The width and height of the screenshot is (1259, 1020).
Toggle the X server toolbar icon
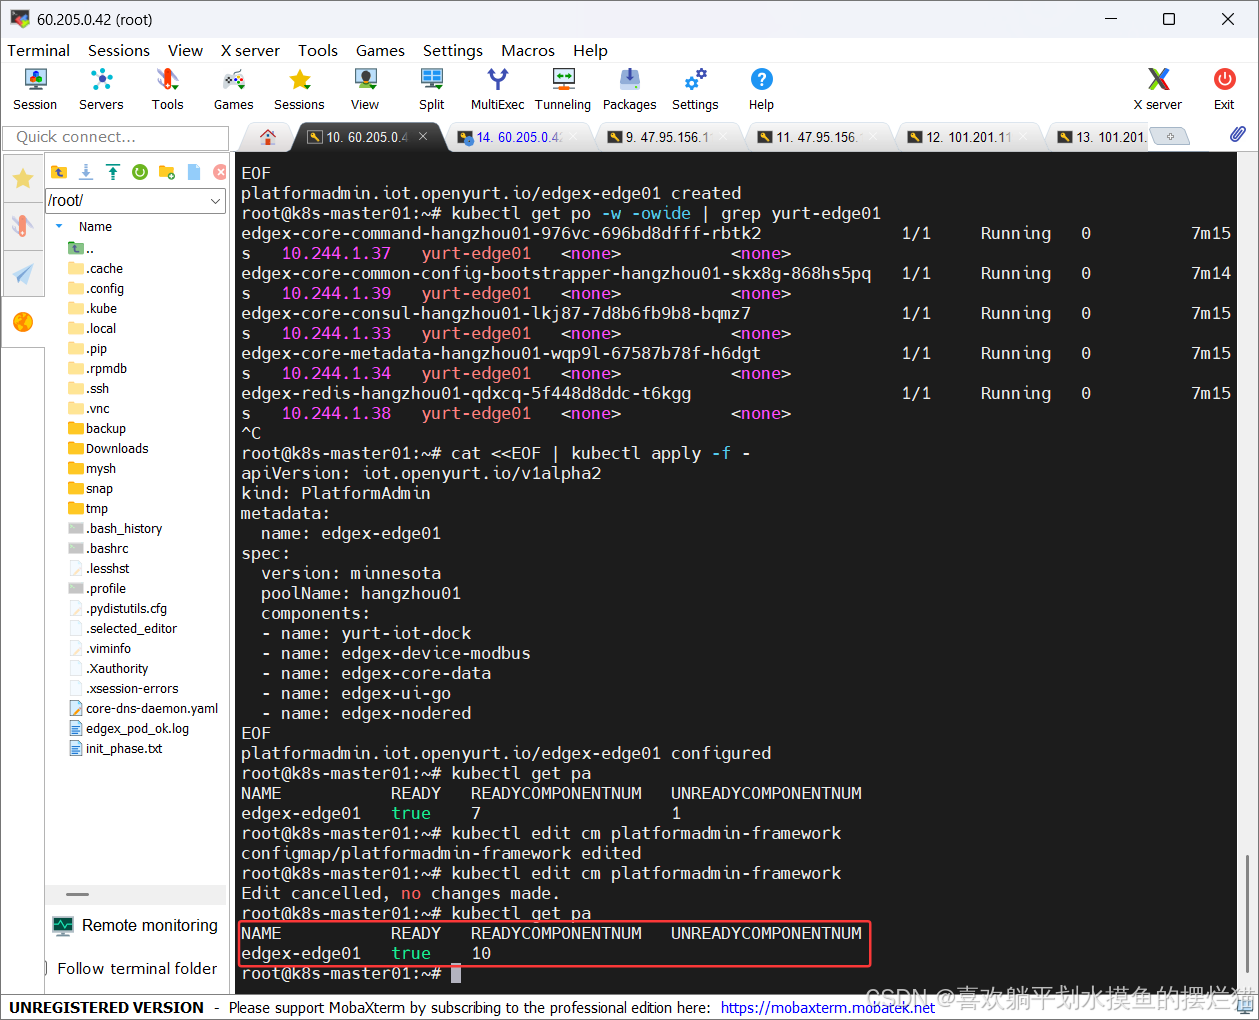pyautogui.click(x=1157, y=89)
